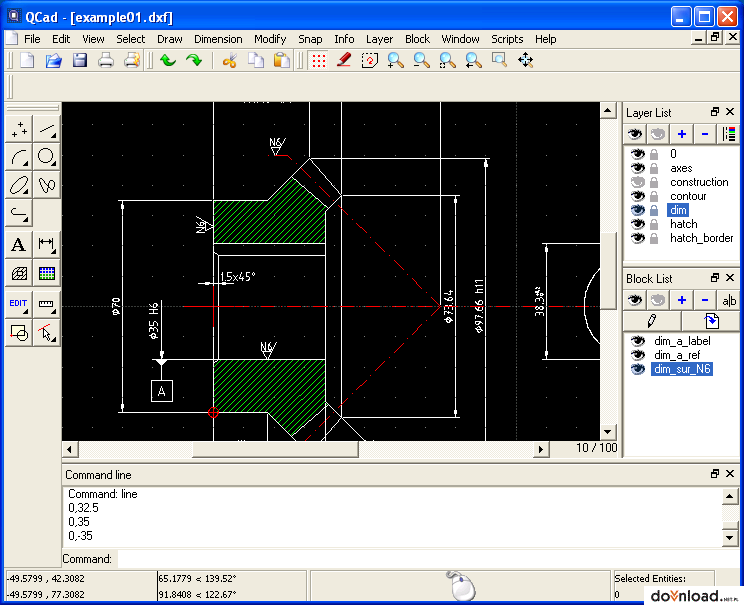
Task: Click the Print icon
Action: pyautogui.click(x=106, y=60)
